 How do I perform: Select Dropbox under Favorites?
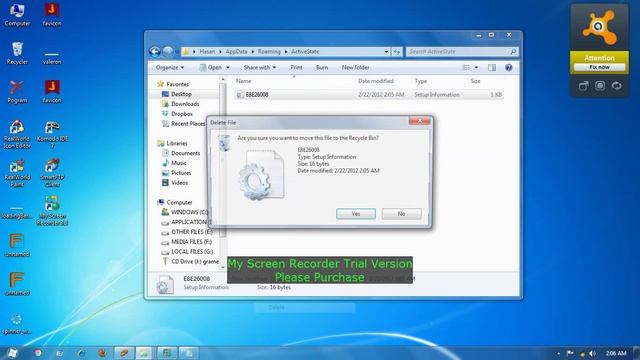[x=182, y=114]
